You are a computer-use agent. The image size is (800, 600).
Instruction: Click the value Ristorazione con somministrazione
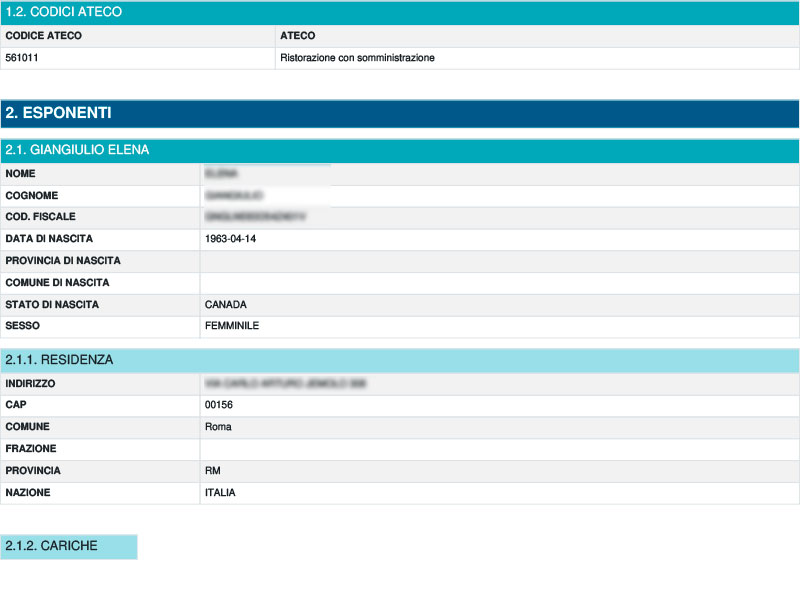[360, 58]
